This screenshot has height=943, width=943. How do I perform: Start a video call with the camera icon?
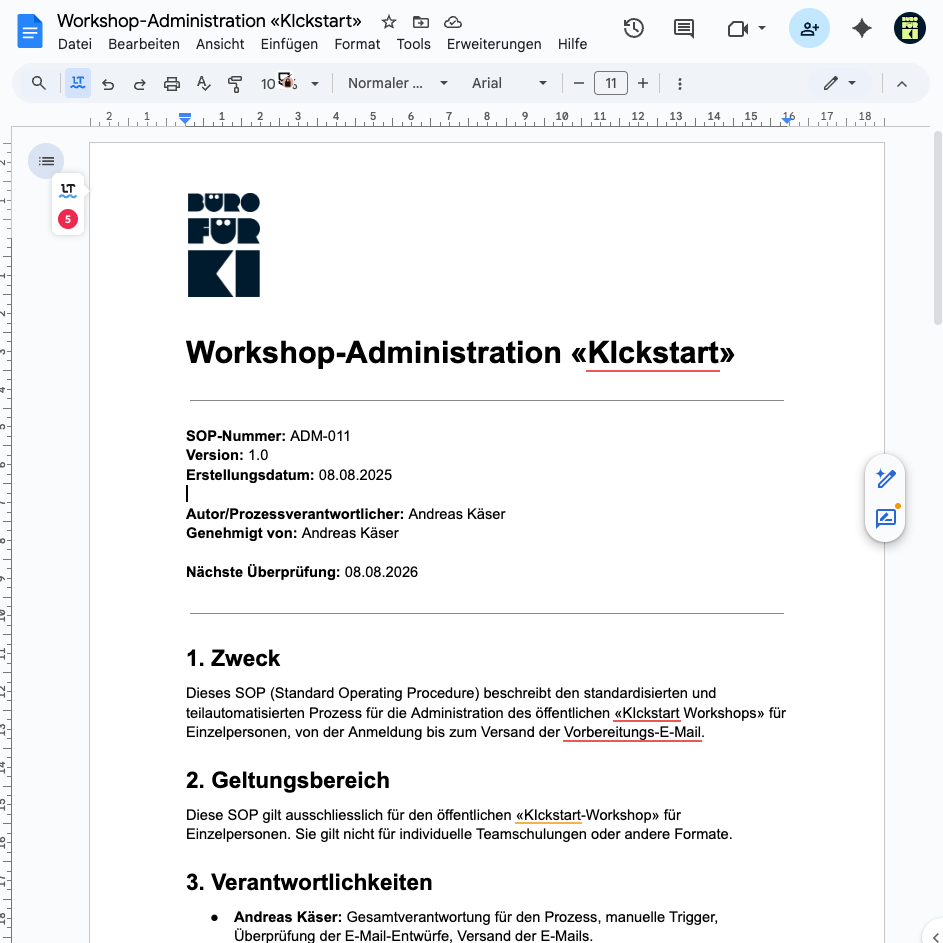click(737, 28)
